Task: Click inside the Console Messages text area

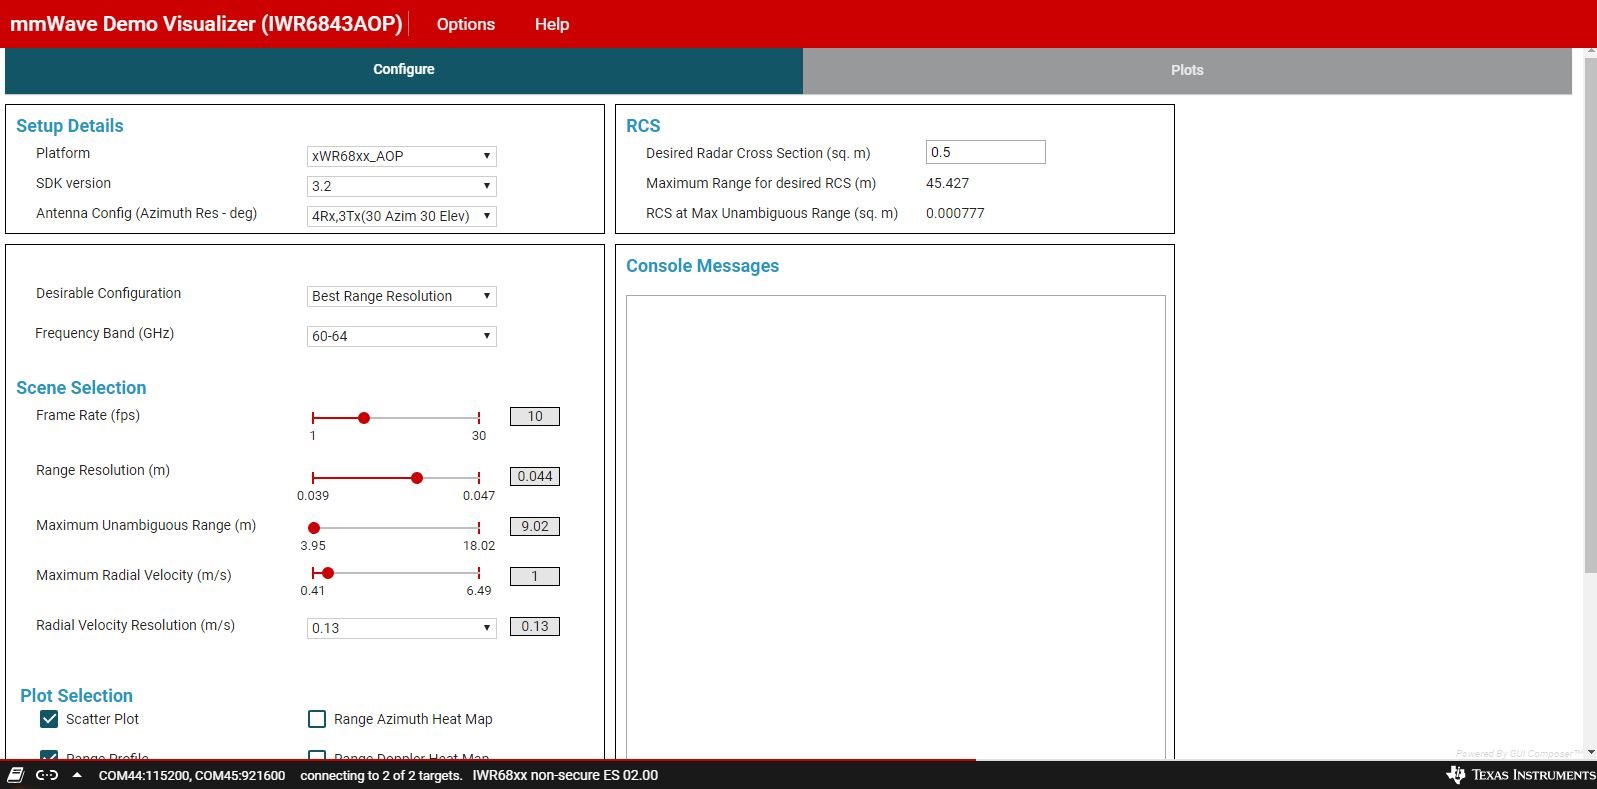Action: [896, 527]
